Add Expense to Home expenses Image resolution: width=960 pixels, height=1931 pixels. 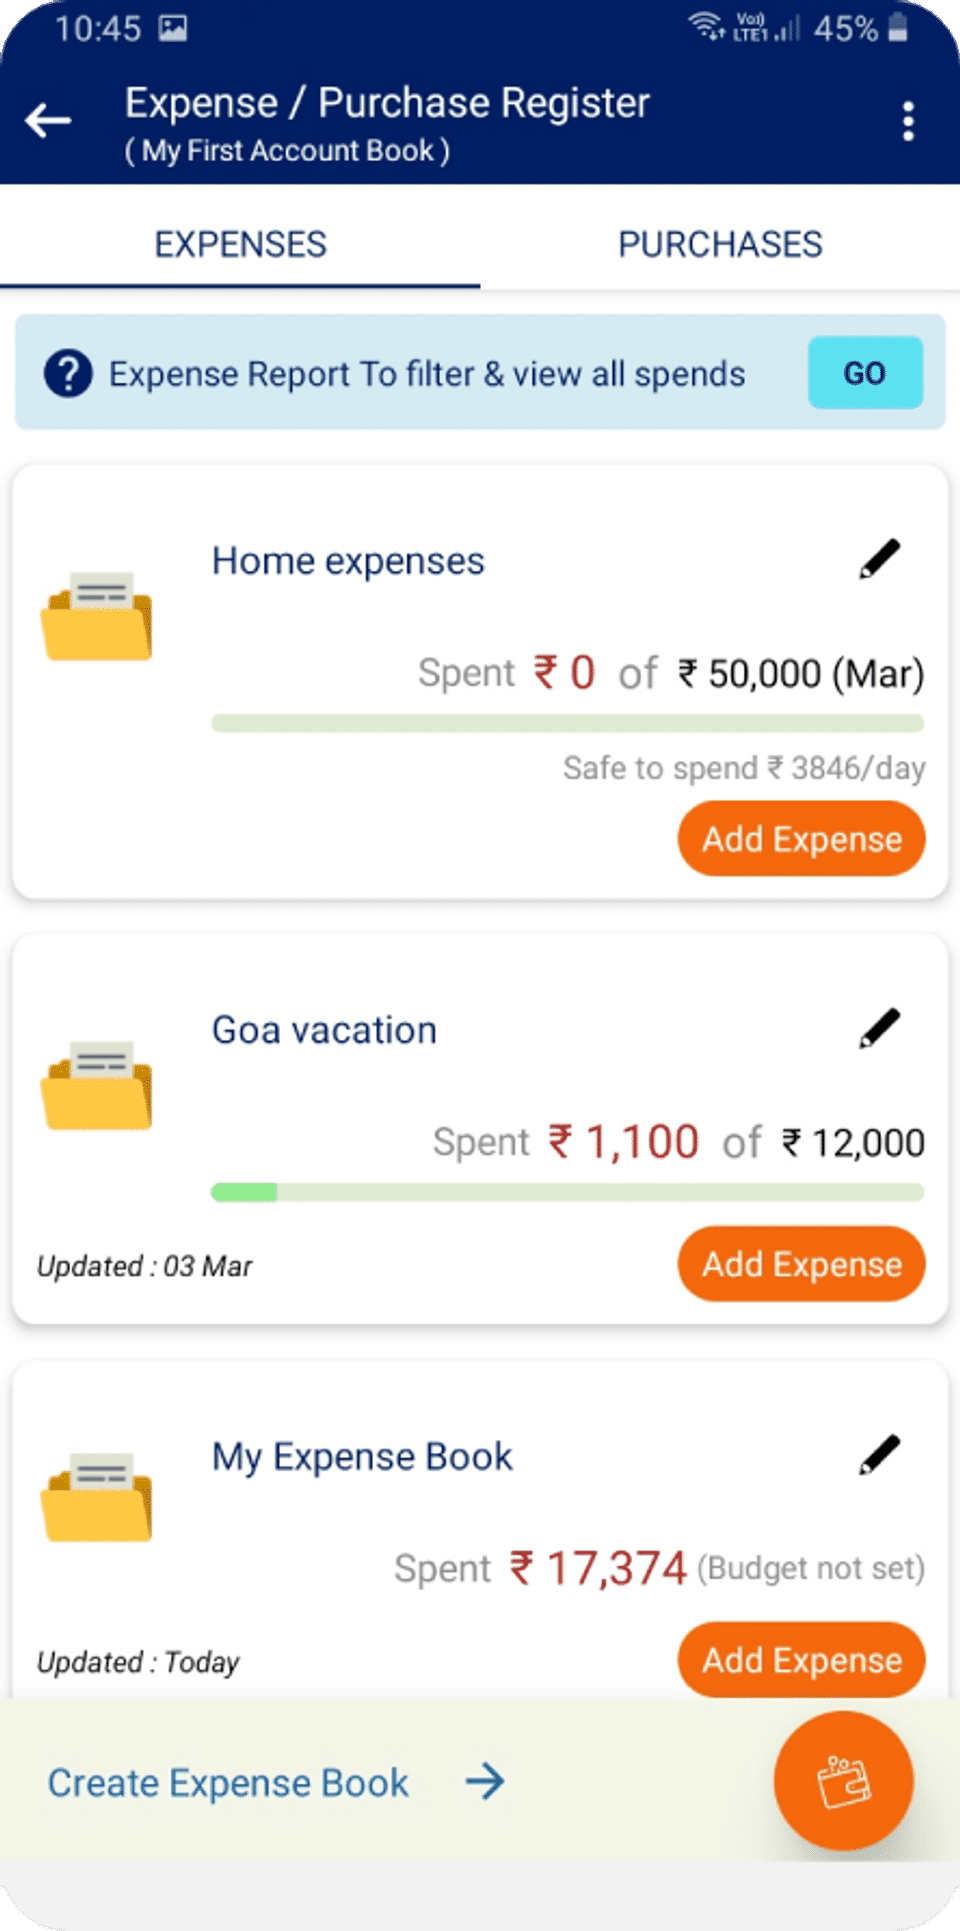801,839
